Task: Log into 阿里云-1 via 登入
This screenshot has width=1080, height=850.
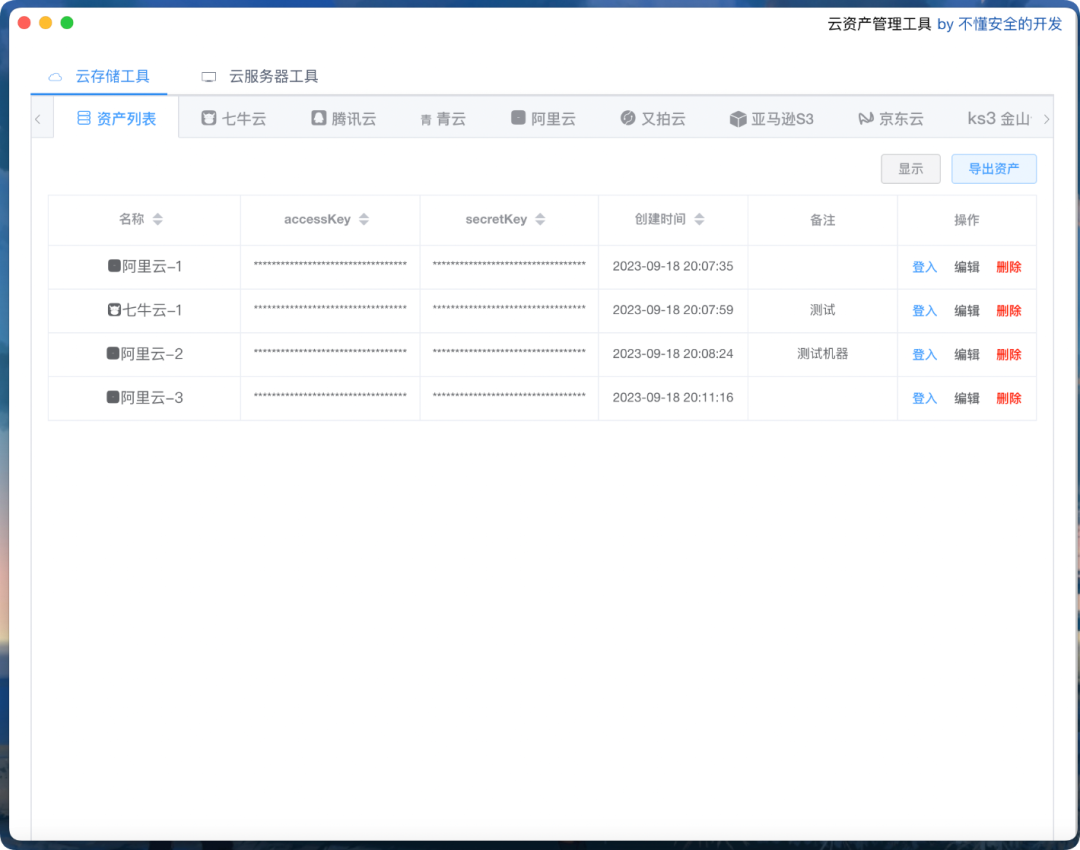Action: [x=924, y=267]
